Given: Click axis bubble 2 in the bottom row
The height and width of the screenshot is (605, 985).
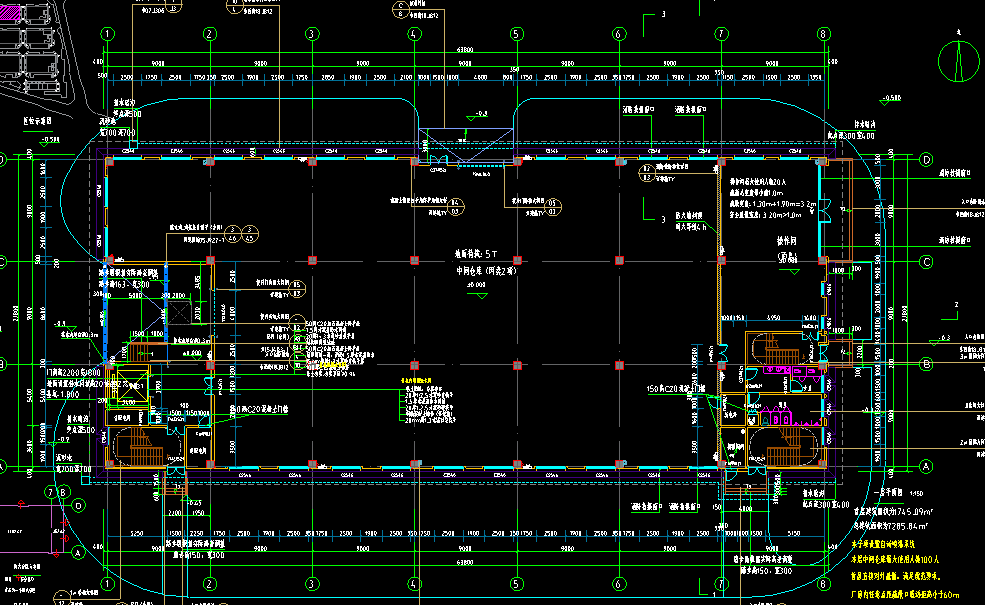Looking at the screenshot, I should (210, 584).
